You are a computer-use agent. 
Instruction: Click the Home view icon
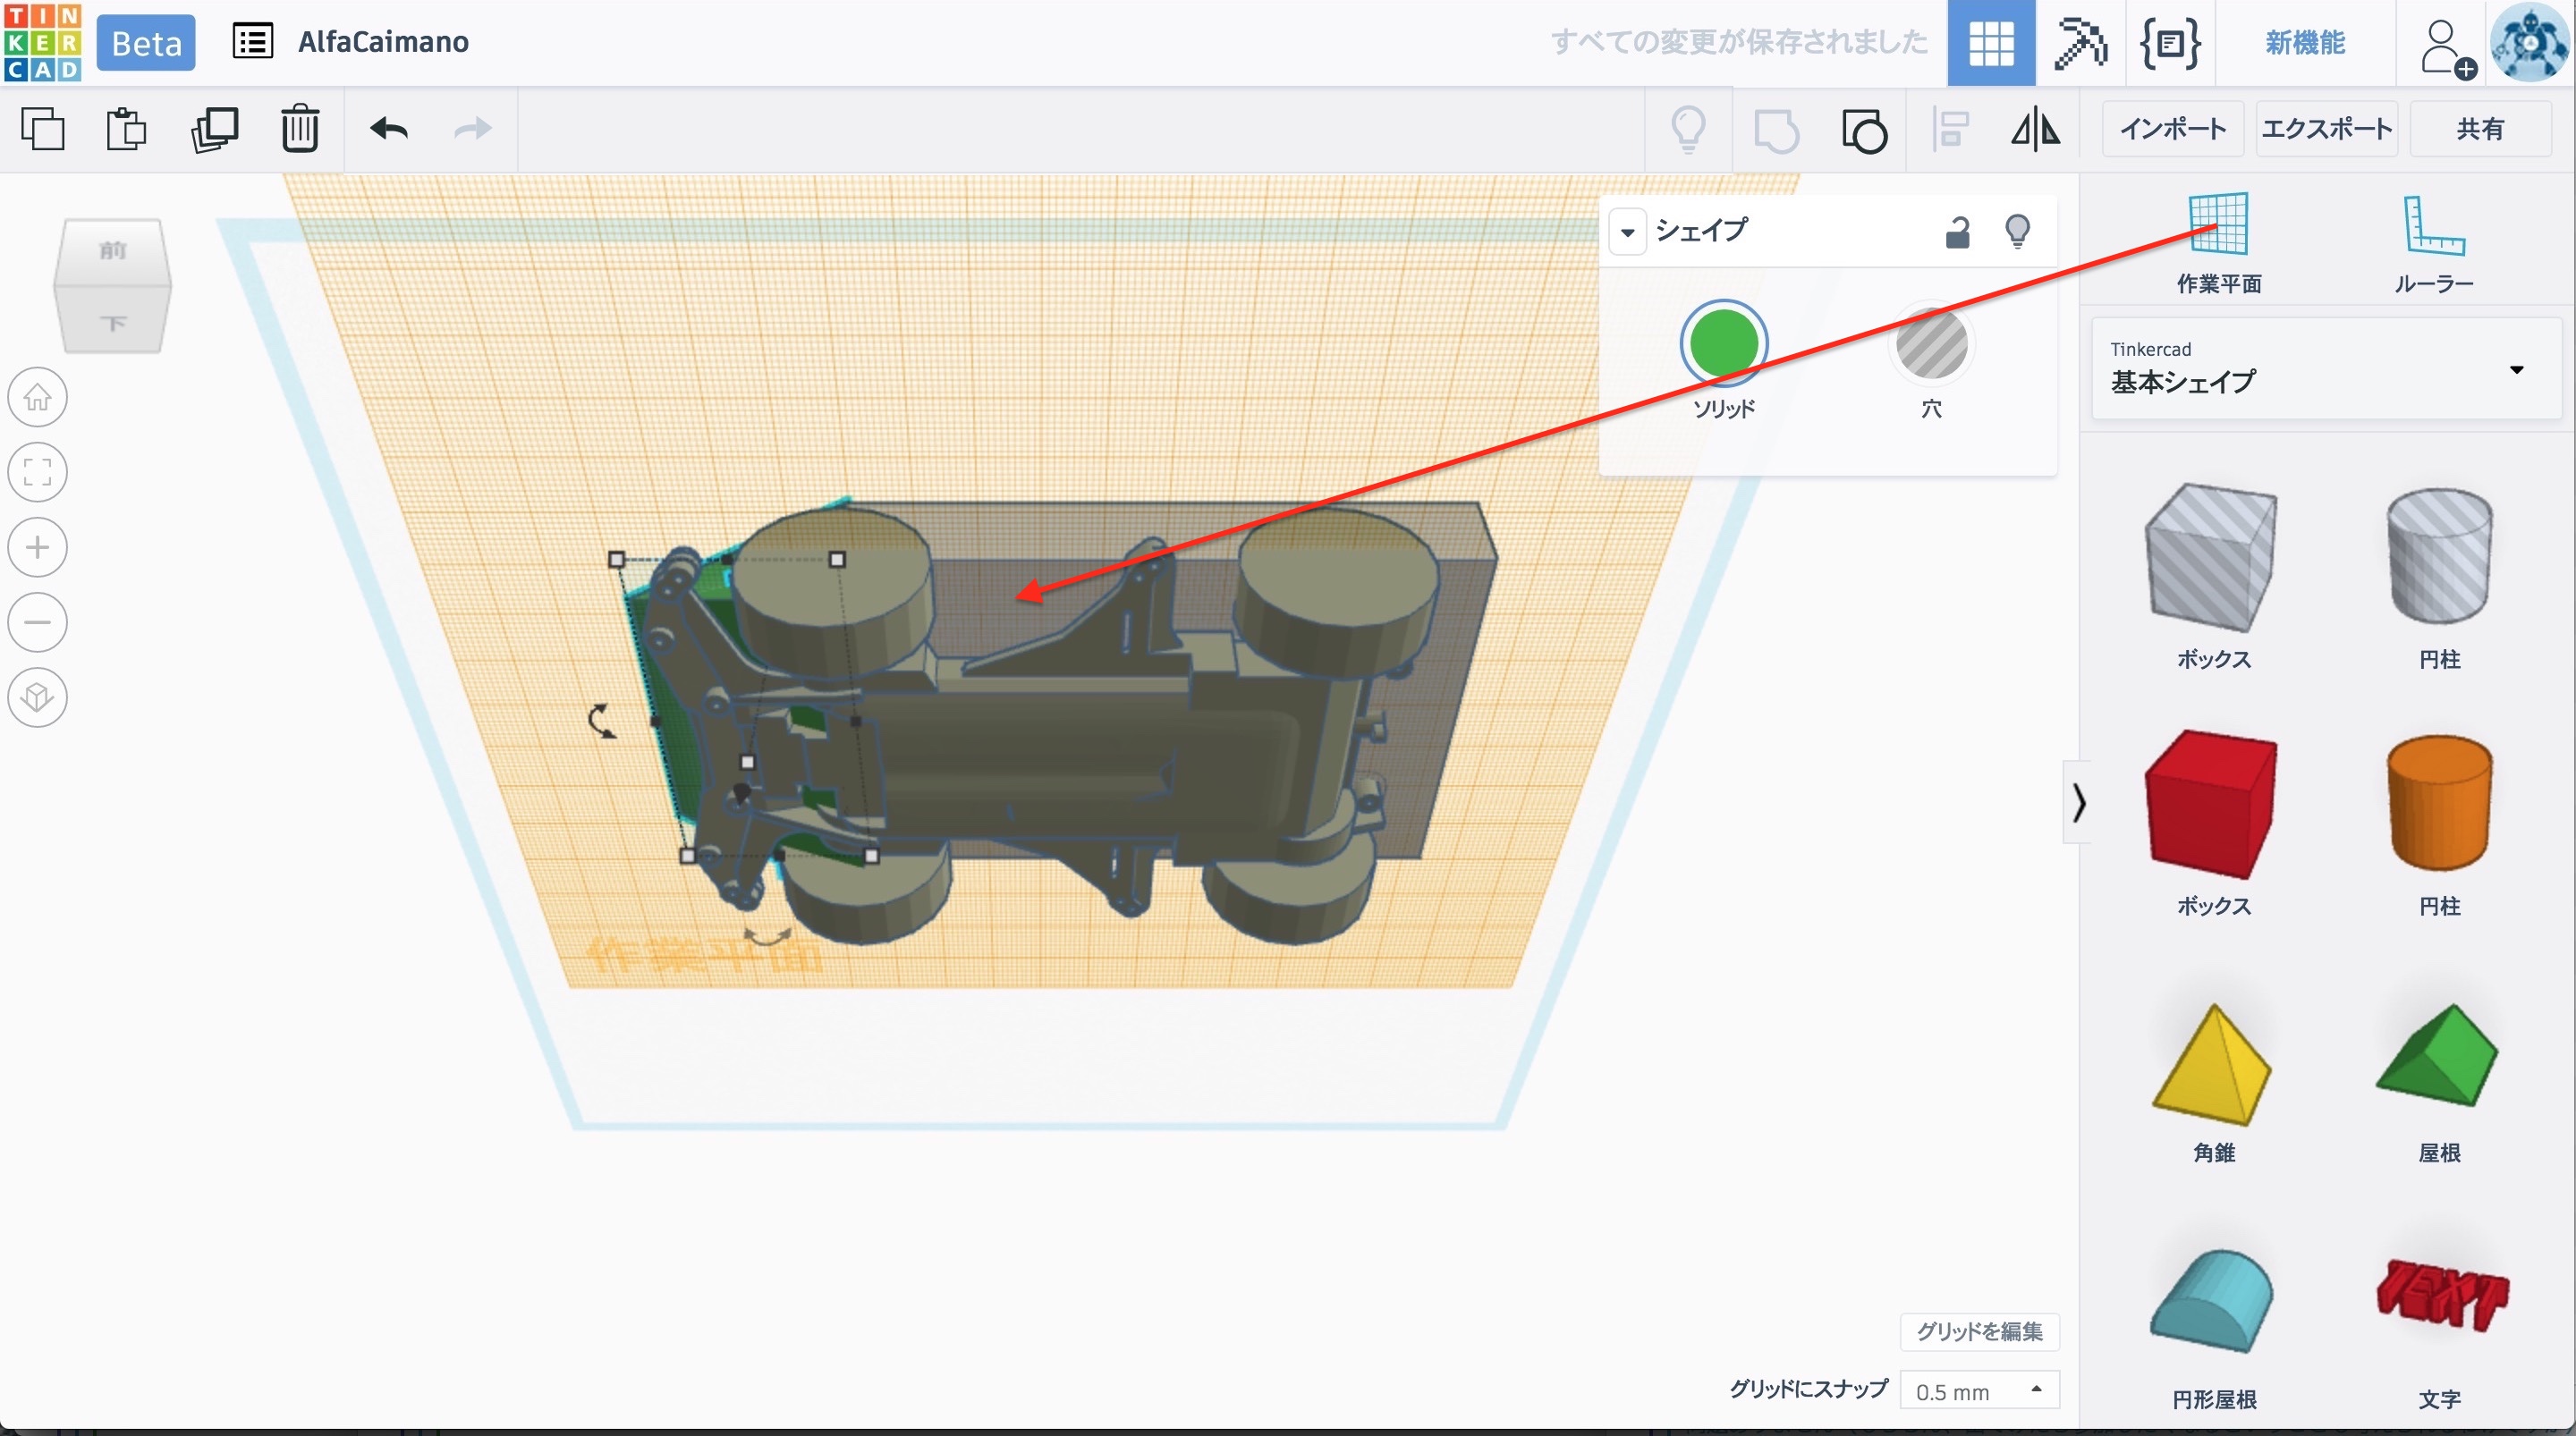[x=38, y=397]
